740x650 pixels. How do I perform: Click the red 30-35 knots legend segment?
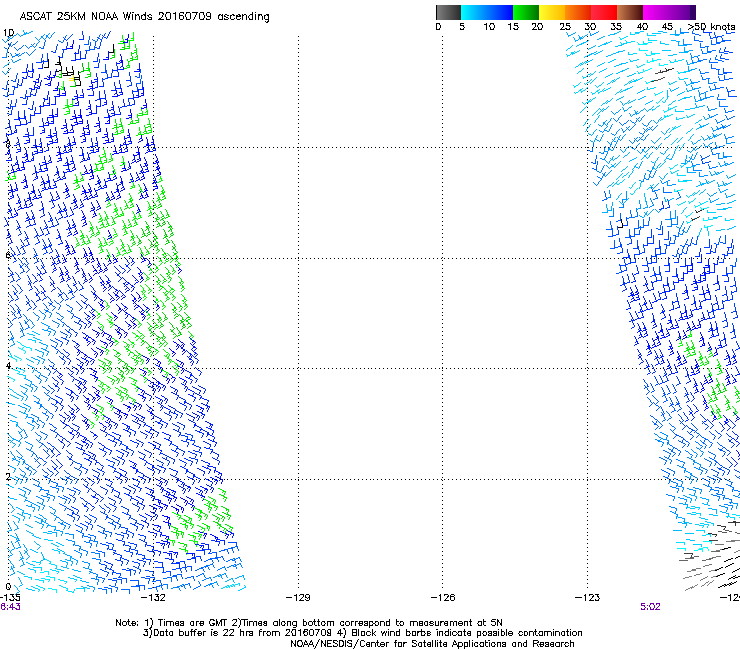tap(604, 12)
